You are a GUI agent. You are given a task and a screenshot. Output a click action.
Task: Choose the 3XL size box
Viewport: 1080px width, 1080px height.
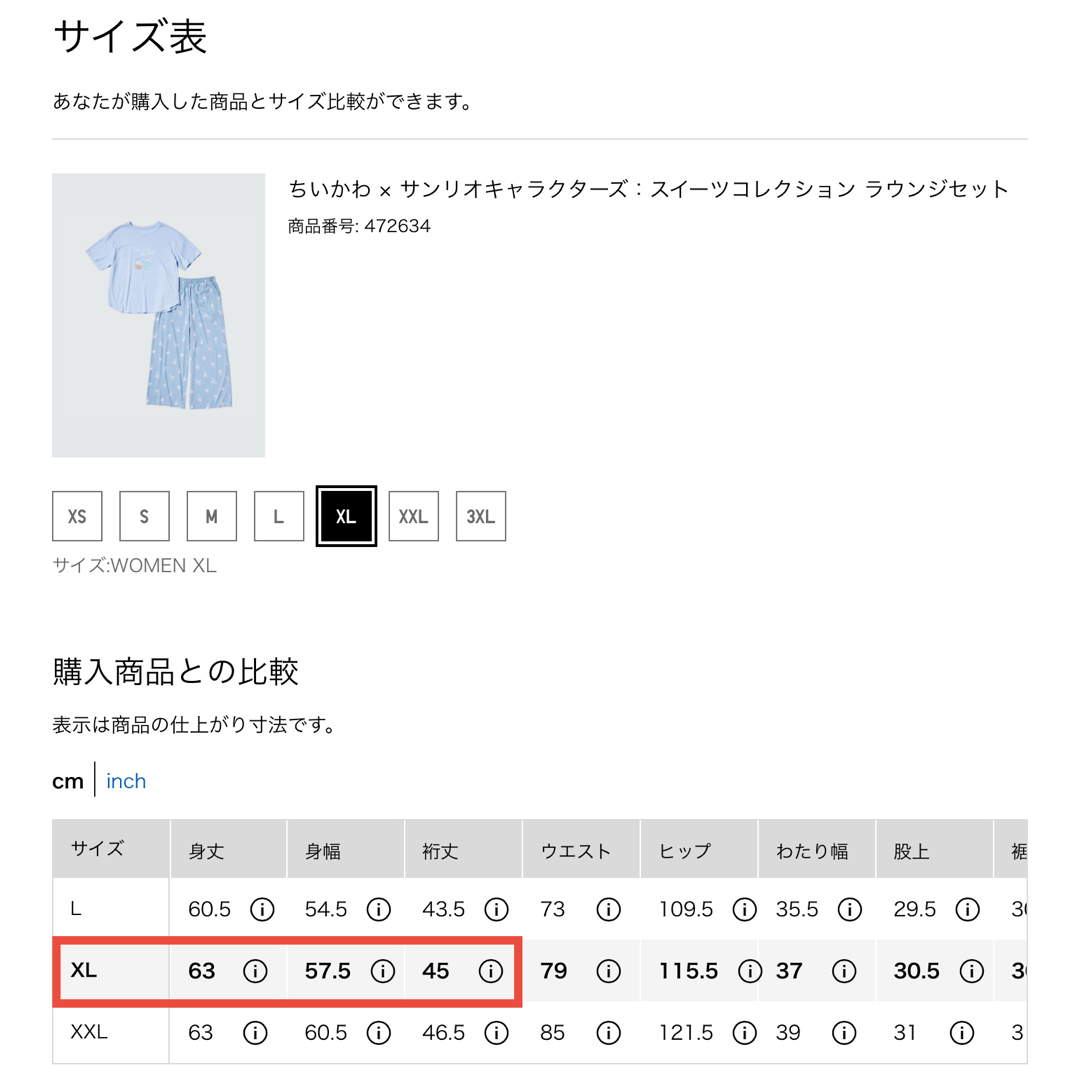481,516
